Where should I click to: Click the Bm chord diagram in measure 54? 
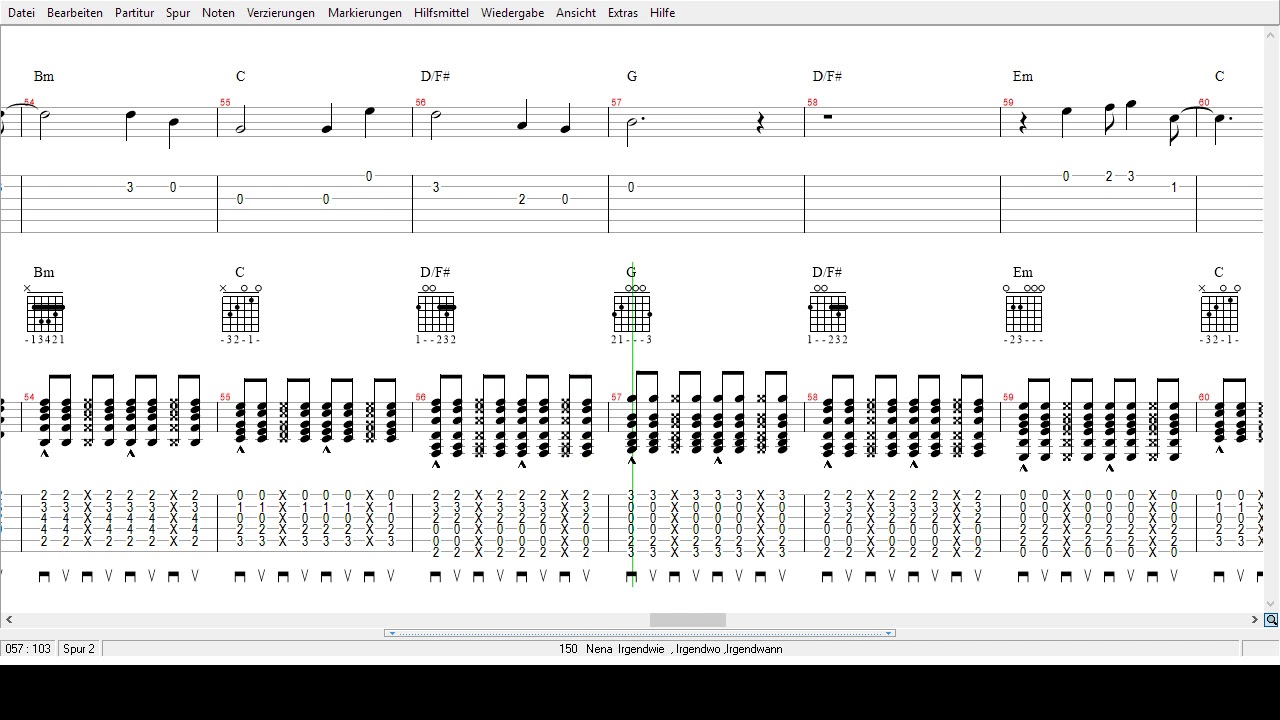coord(44,309)
